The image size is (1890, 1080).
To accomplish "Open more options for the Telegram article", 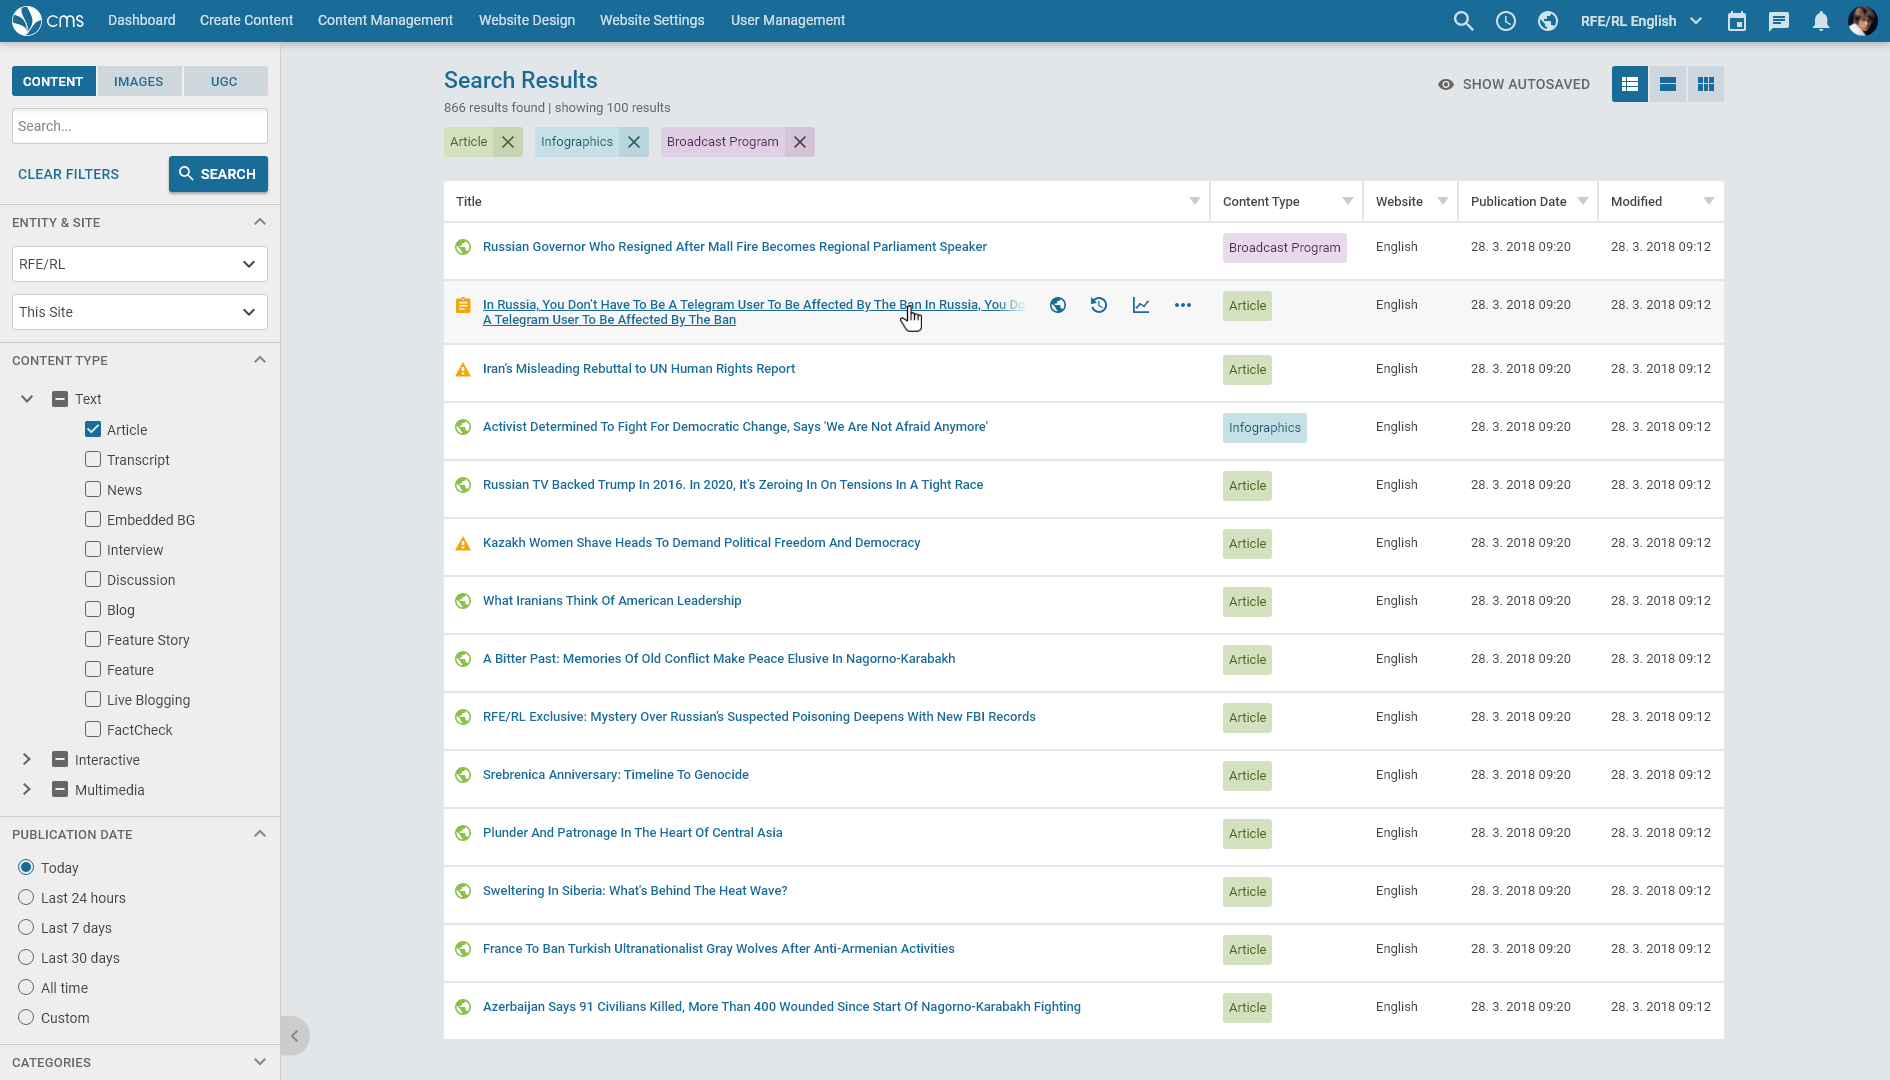I will pos(1183,305).
